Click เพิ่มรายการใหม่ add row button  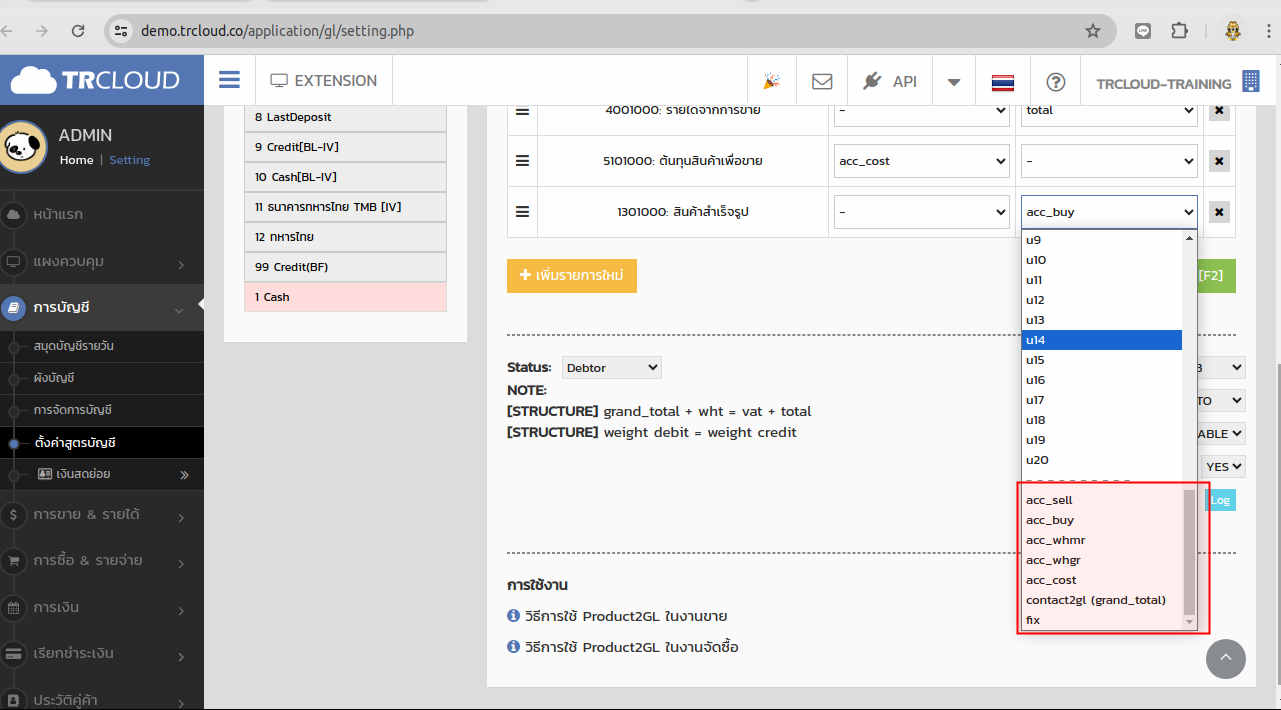(x=572, y=276)
